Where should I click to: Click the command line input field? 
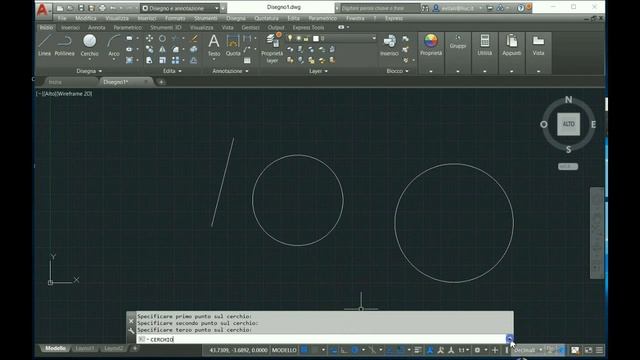[321, 339]
